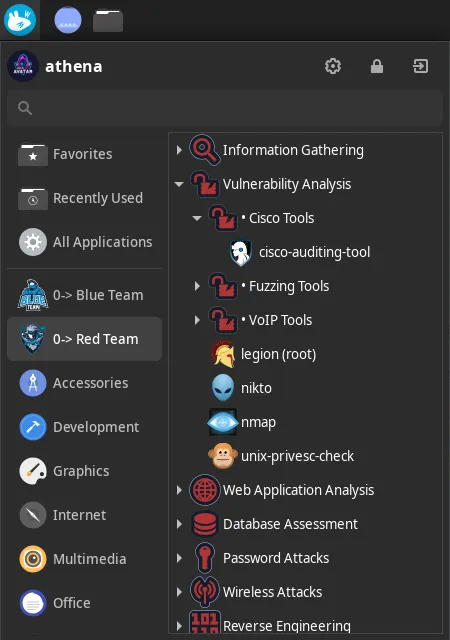The height and width of the screenshot is (640, 450).
Task: Select the All Applications category
Action: [85, 242]
